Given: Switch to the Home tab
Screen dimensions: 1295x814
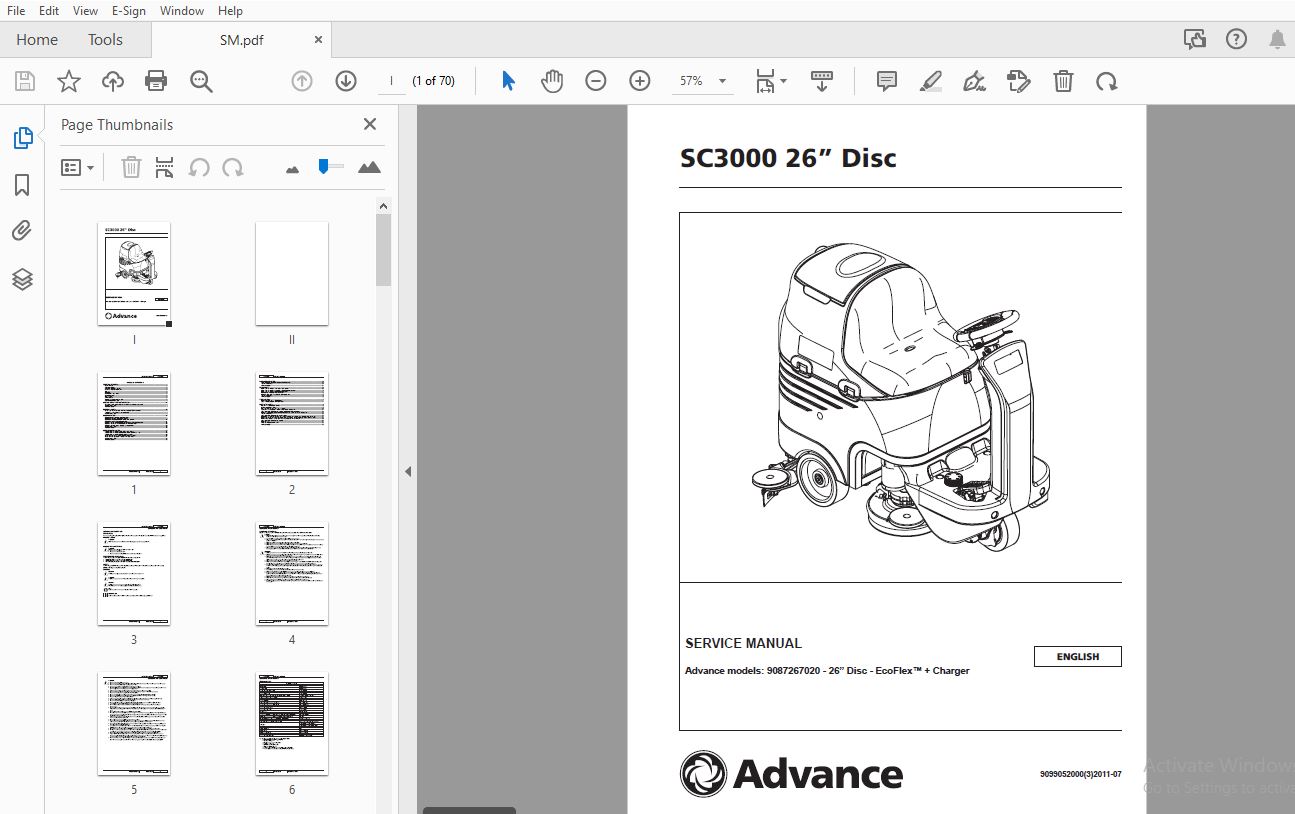Looking at the screenshot, I should (37, 40).
